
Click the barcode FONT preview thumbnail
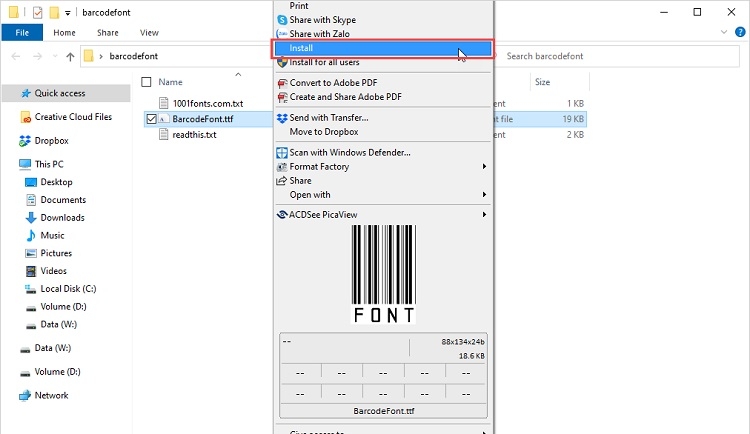tap(384, 274)
